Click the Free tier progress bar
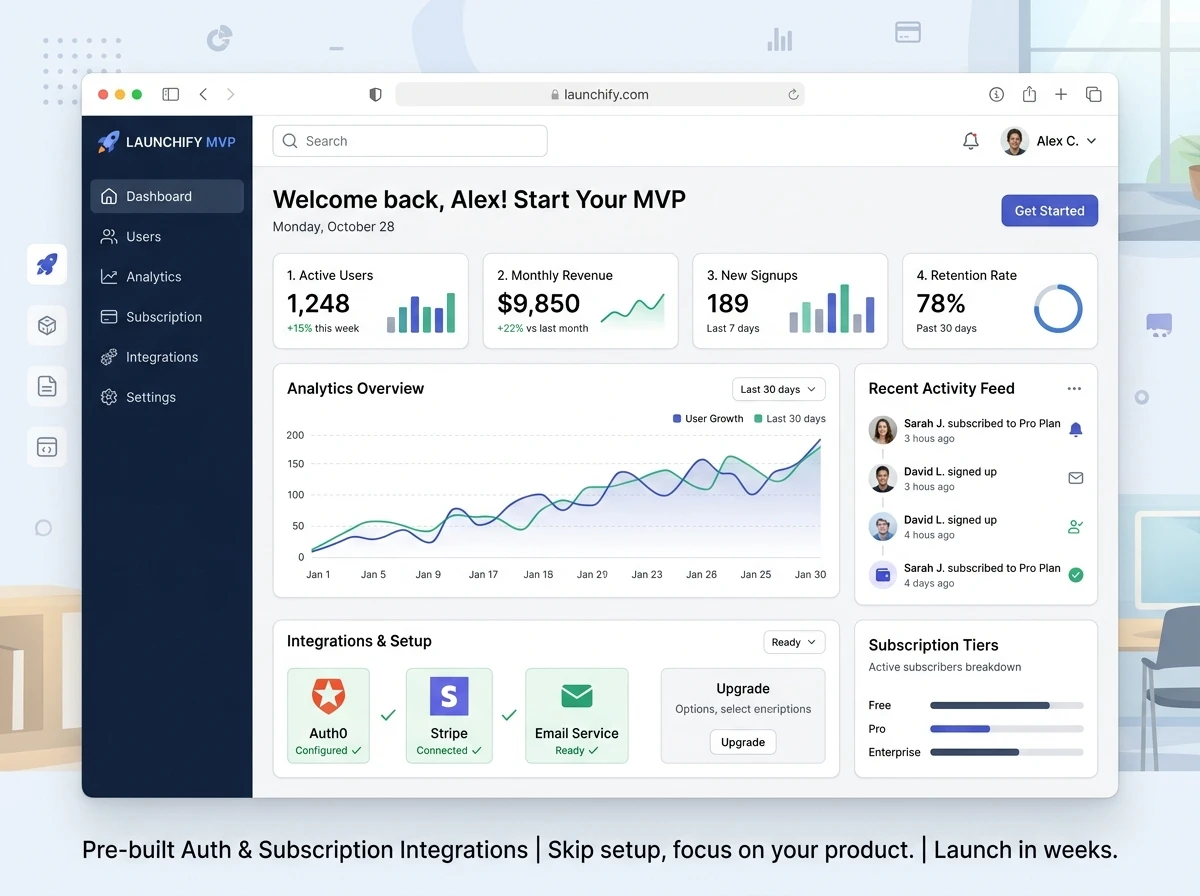The image size is (1200, 896). tap(1007, 705)
